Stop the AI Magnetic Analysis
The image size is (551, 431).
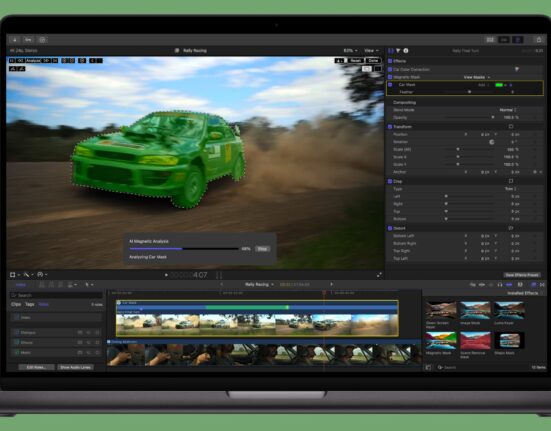pyautogui.click(x=262, y=249)
